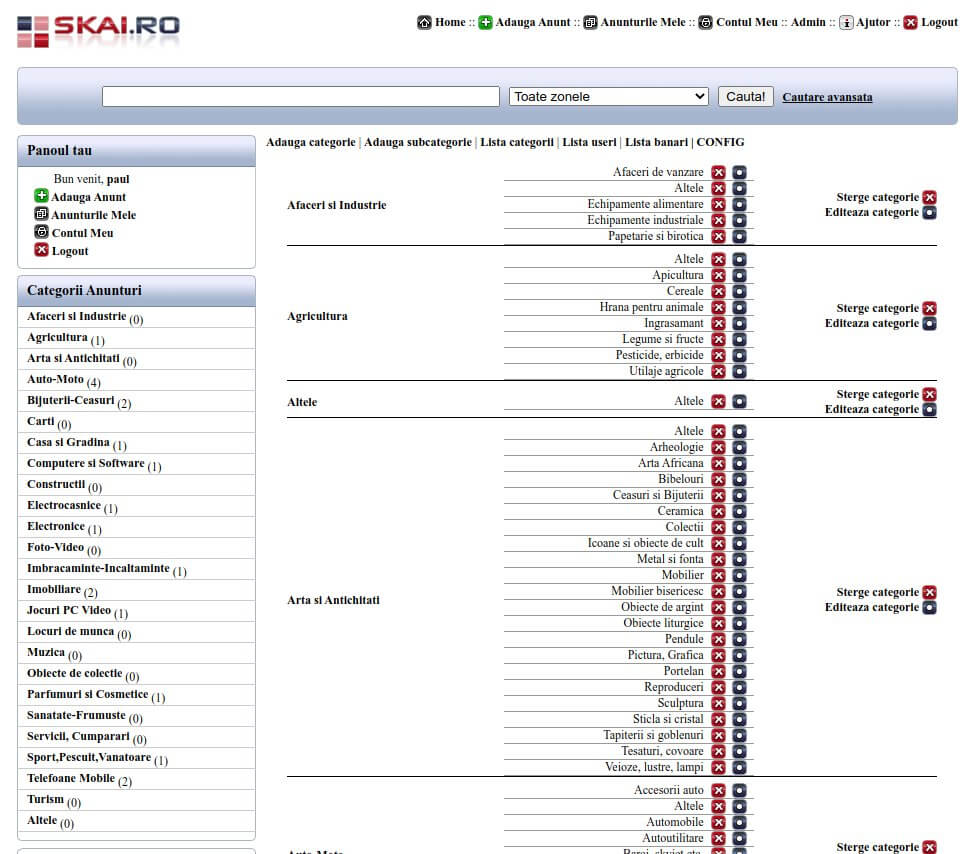Image resolution: width=979 pixels, height=854 pixels.
Task: Edit the Afaceri de vanzare subcategory
Action: point(739,172)
